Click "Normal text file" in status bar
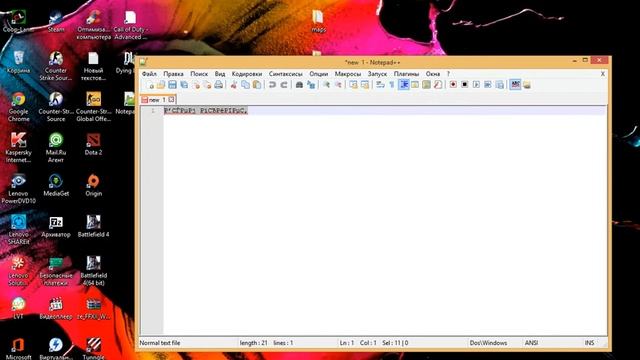 click(160, 343)
